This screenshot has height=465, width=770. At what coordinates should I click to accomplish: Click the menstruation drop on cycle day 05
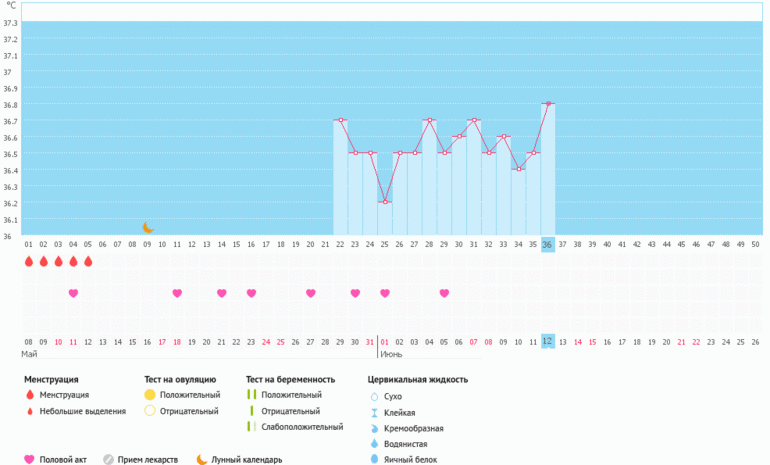click(88, 262)
